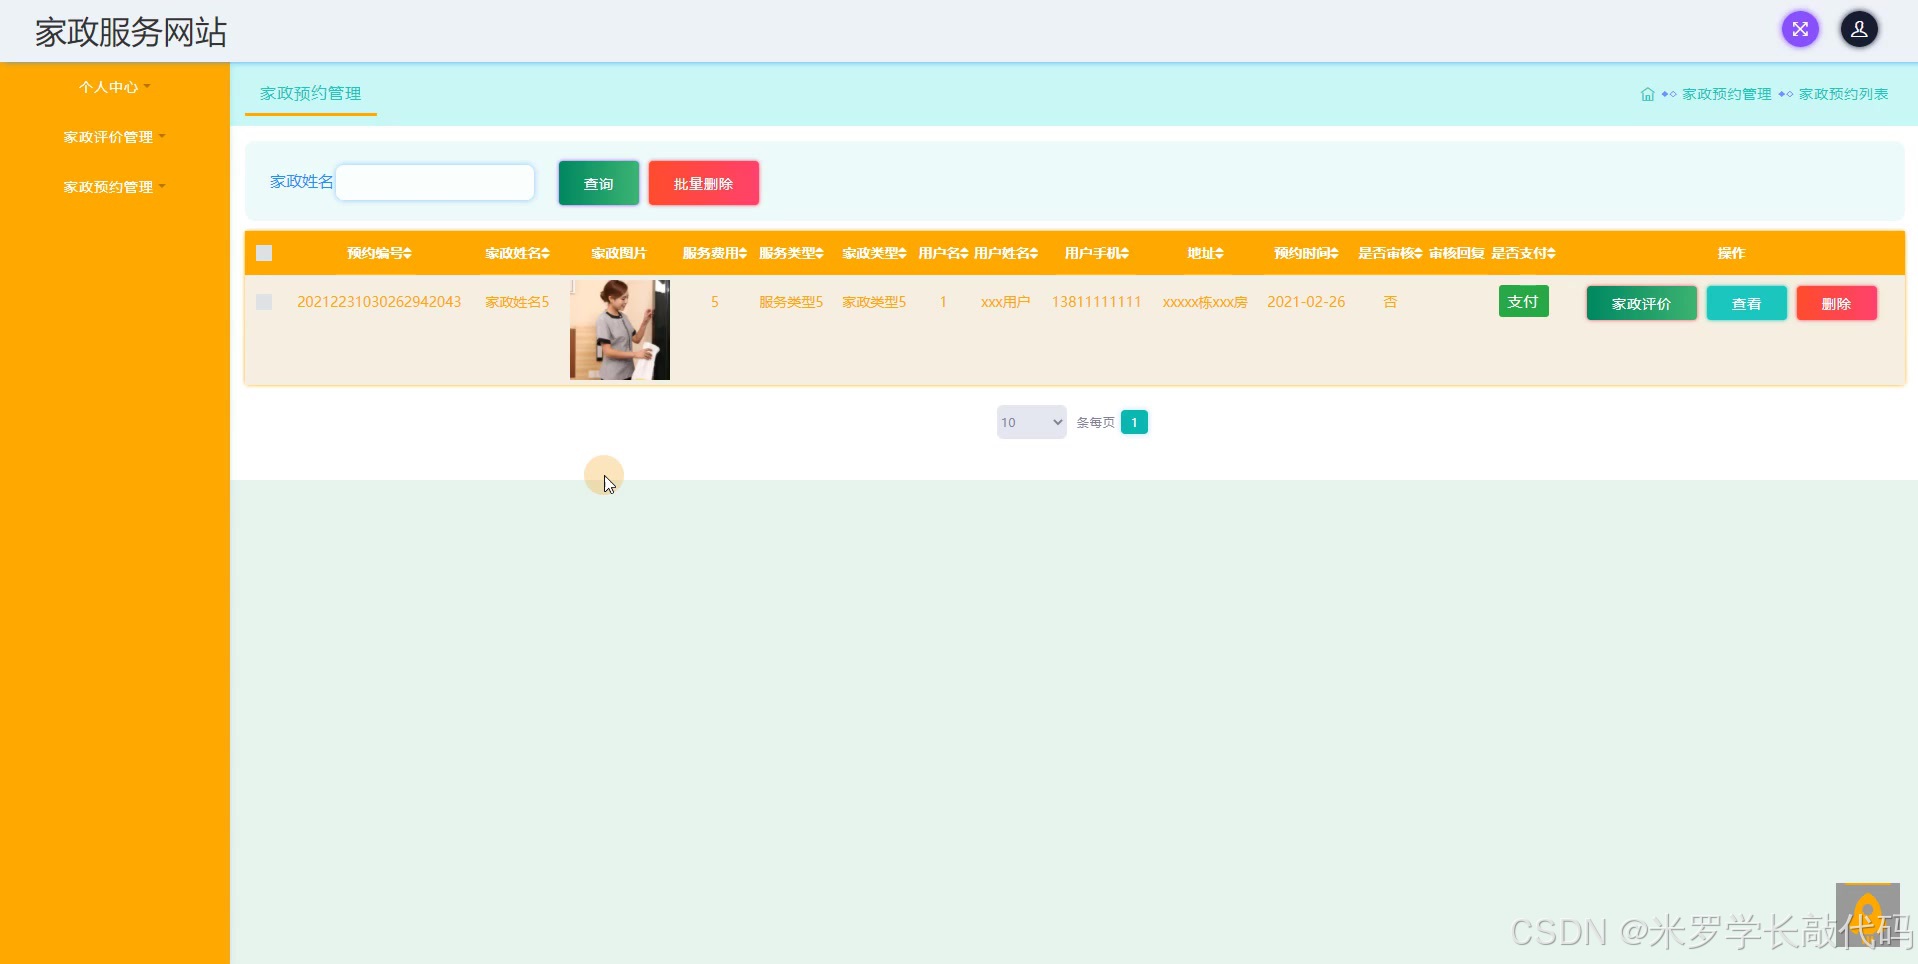
Task: Click the red 删除 row button
Action: [x=1836, y=303]
